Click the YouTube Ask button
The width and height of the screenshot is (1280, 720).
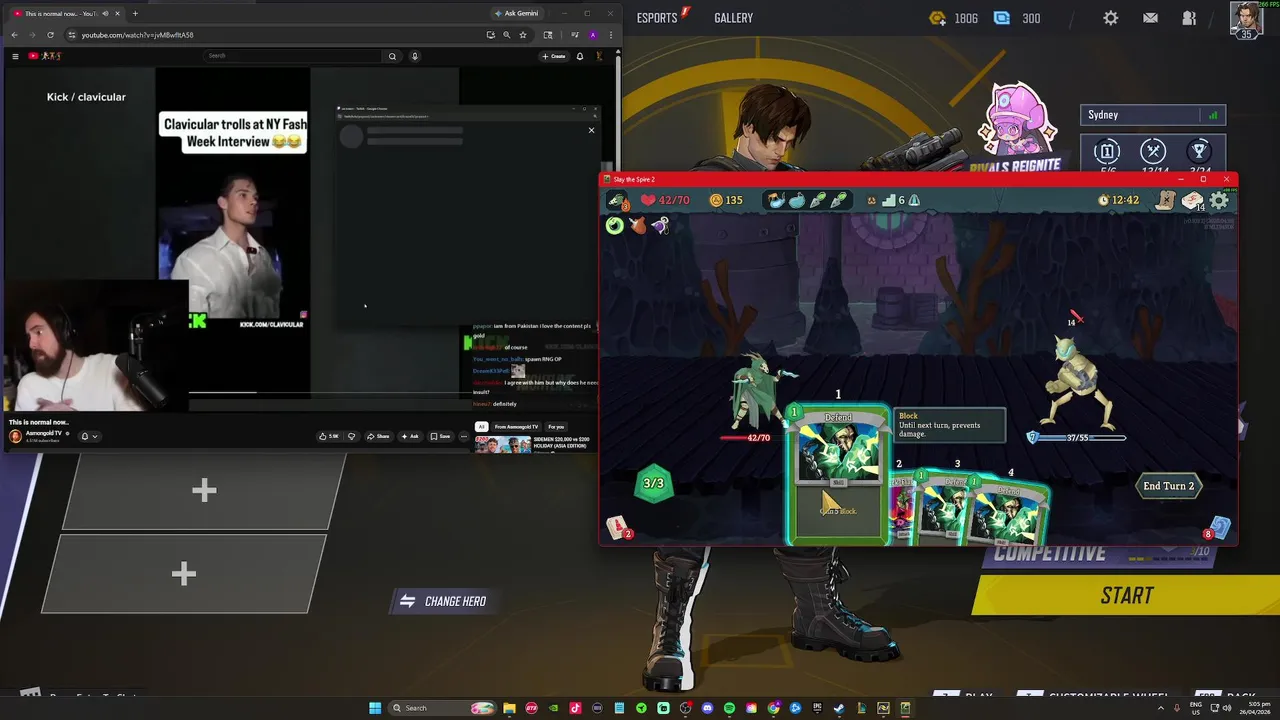[x=410, y=436]
